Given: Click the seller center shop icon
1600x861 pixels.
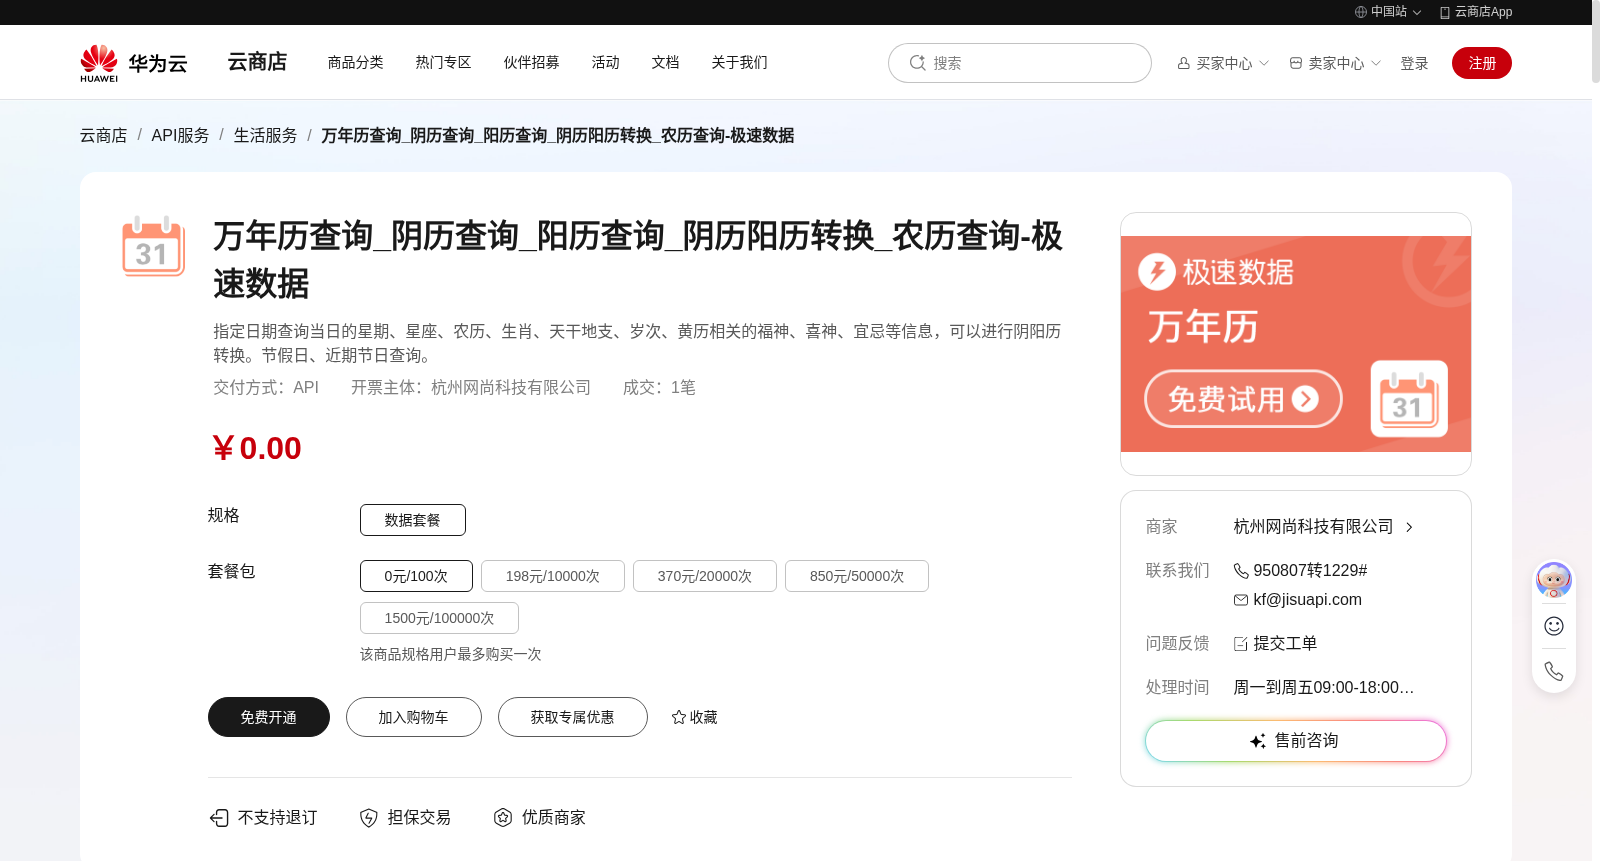Looking at the screenshot, I should point(1296,63).
